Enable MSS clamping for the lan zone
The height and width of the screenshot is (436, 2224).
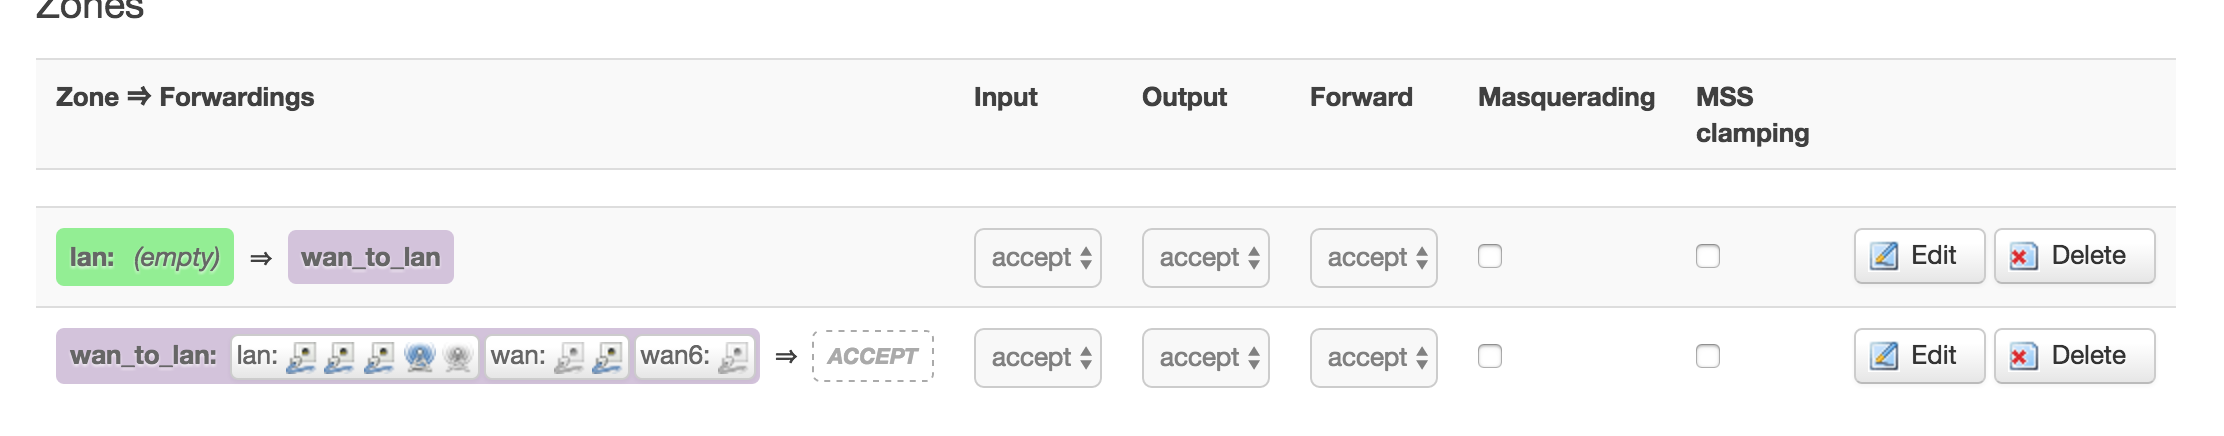click(x=1708, y=256)
